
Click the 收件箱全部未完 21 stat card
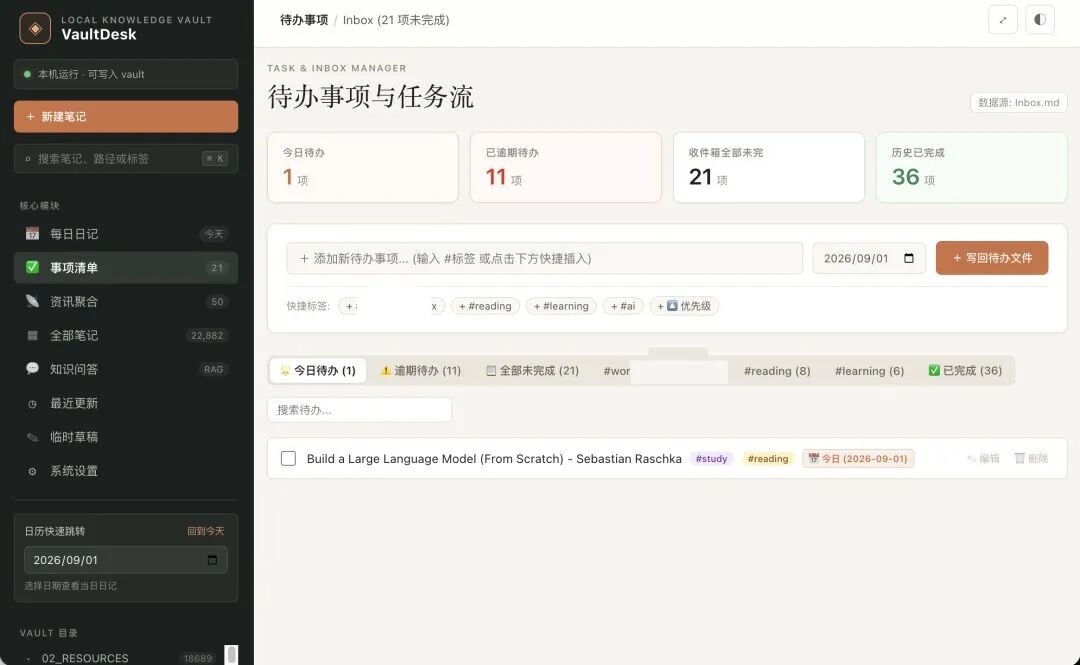[769, 167]
